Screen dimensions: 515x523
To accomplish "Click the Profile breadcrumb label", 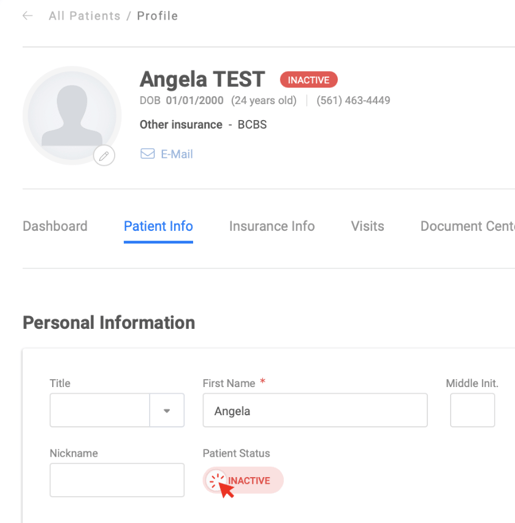I will [x=157, y=16].
